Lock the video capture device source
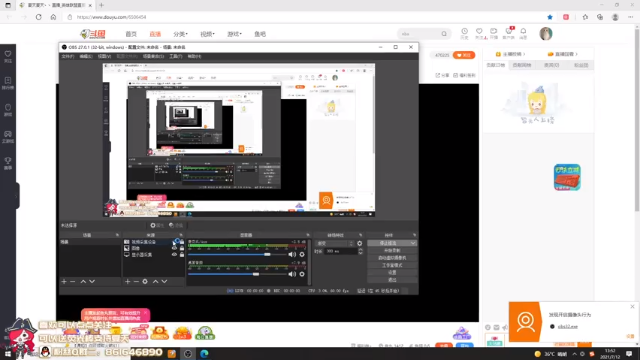The width and height of the screenshot is (640, 360). click(x=182, y=242)
